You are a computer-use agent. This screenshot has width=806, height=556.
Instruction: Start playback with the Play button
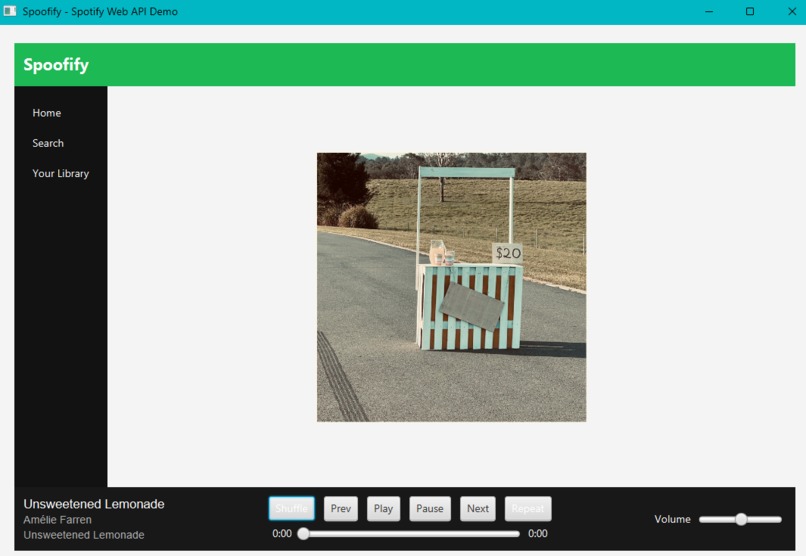tap(383, 509)
